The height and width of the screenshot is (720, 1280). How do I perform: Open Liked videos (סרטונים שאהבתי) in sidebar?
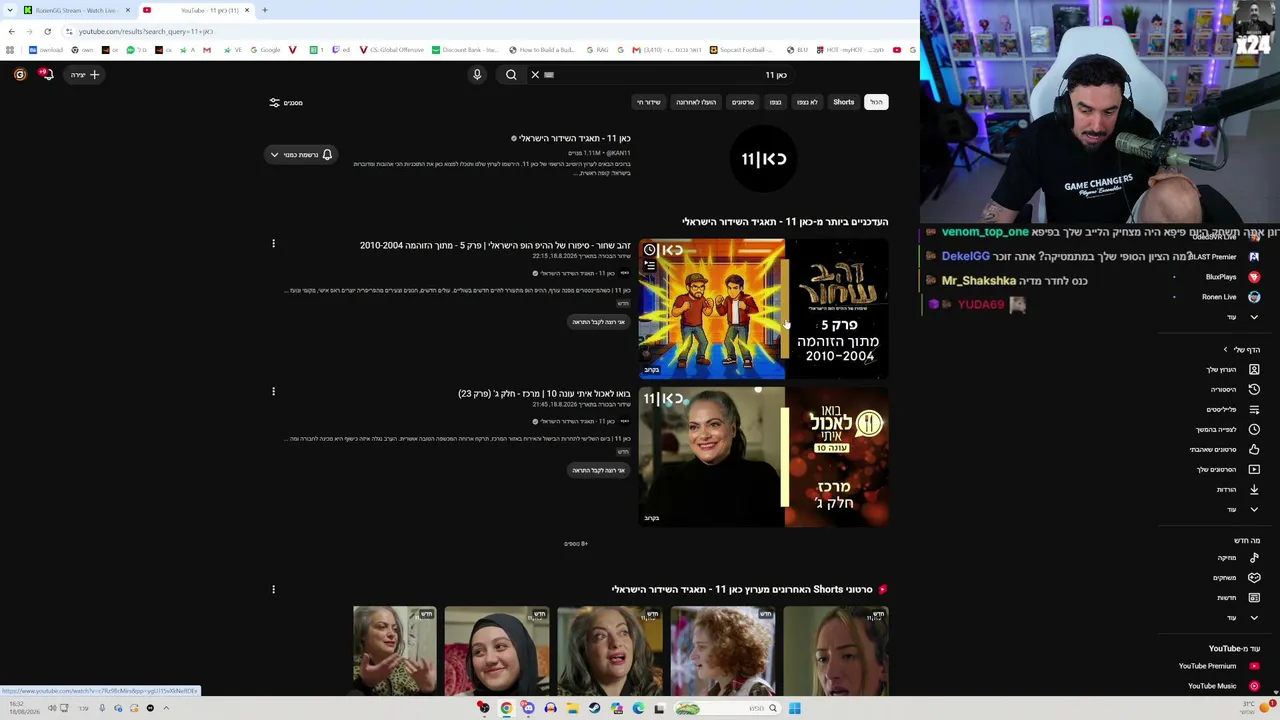(x=1224, y=450)
